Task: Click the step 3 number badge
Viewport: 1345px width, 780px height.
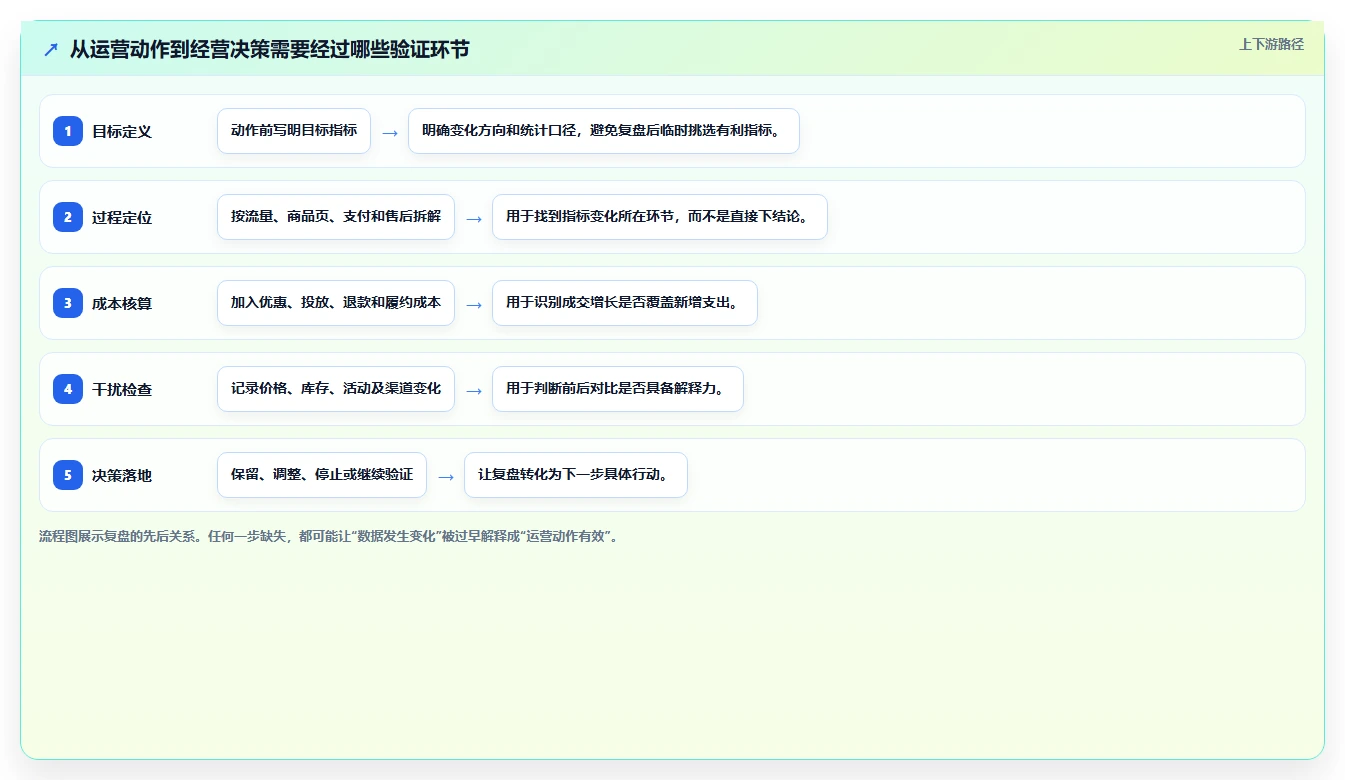Action: tap(68, 303)
